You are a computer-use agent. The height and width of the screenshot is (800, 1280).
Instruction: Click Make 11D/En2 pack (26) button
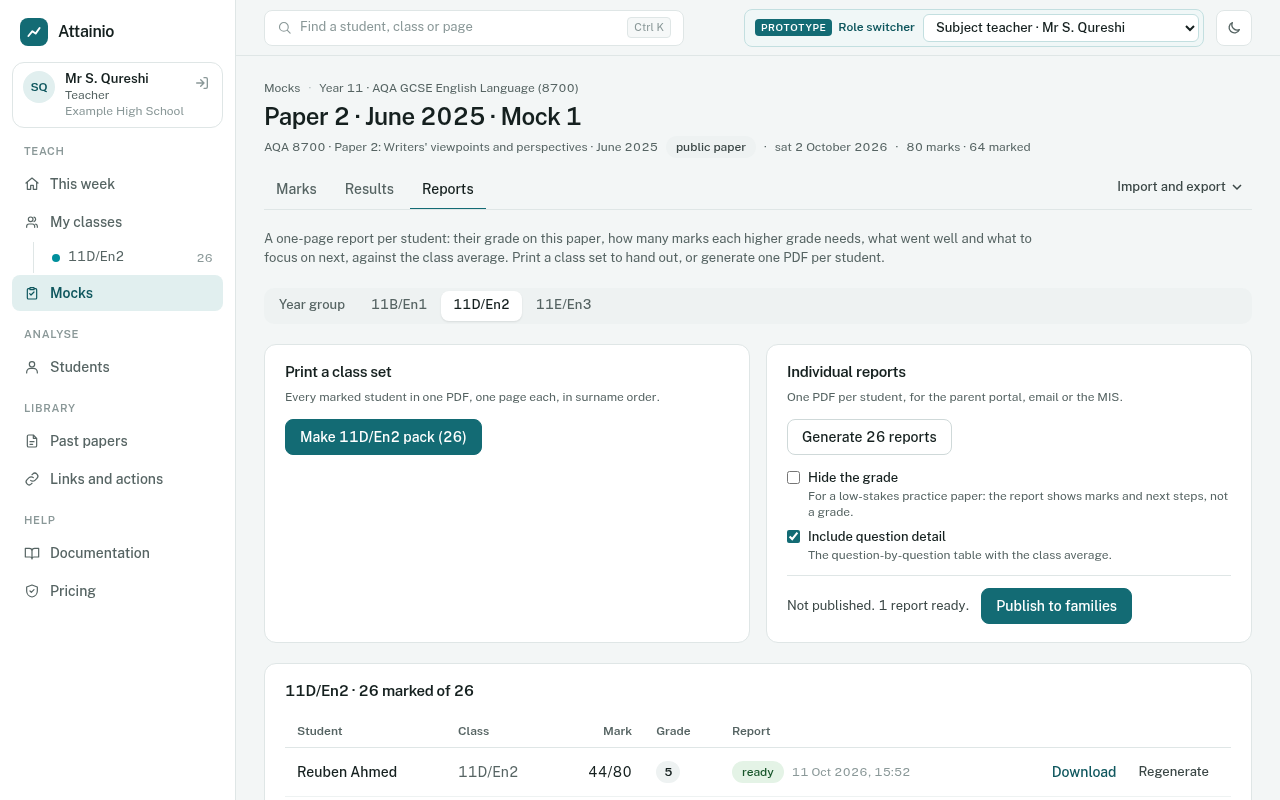(x=383, y=437)
